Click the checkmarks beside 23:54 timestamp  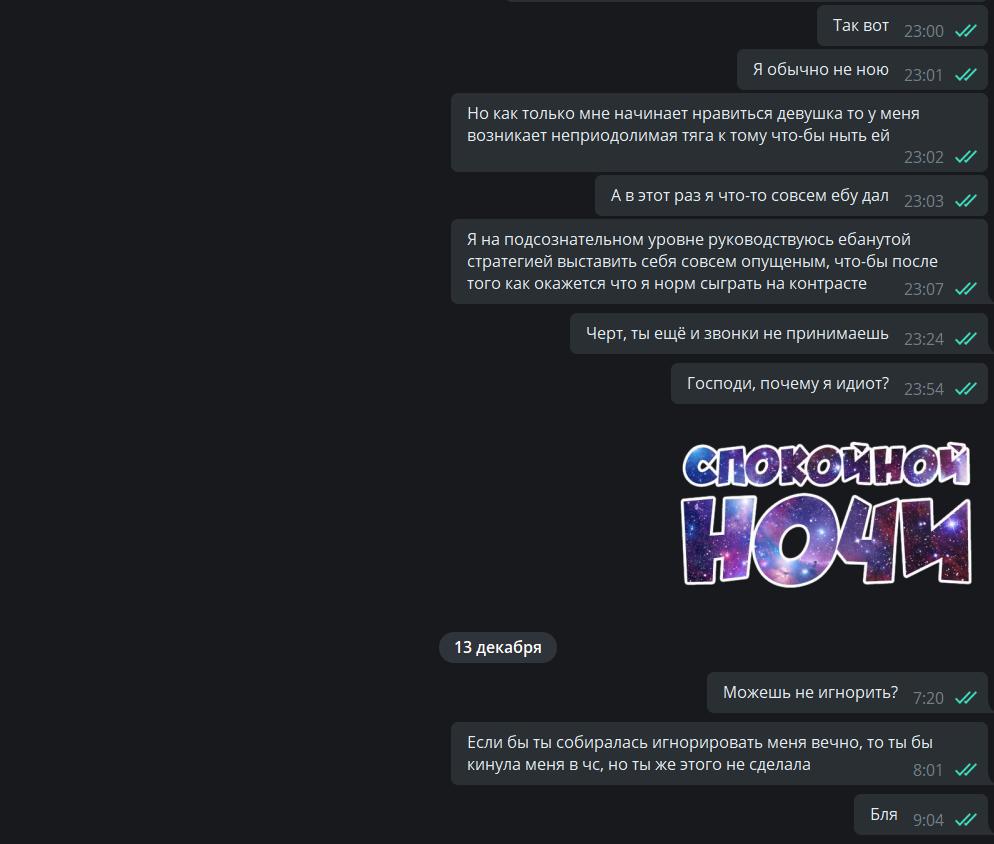pos(965,389)
